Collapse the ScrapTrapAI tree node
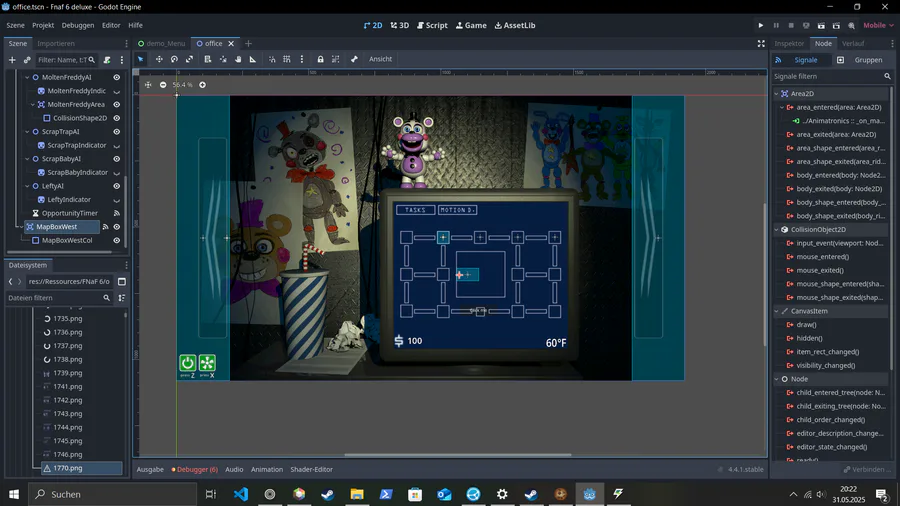 [26, 132]
